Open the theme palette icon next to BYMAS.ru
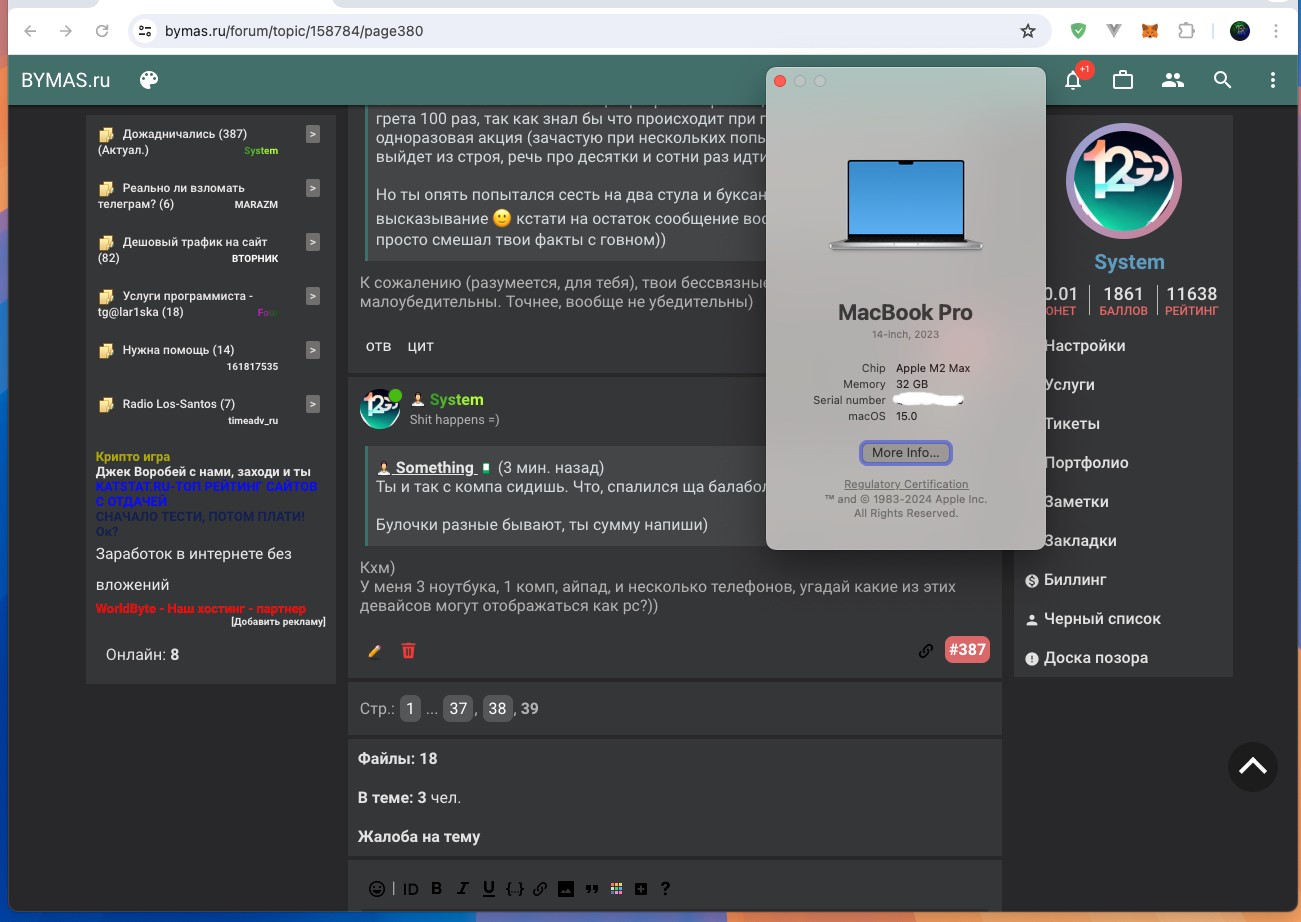 tap(149, 80)
